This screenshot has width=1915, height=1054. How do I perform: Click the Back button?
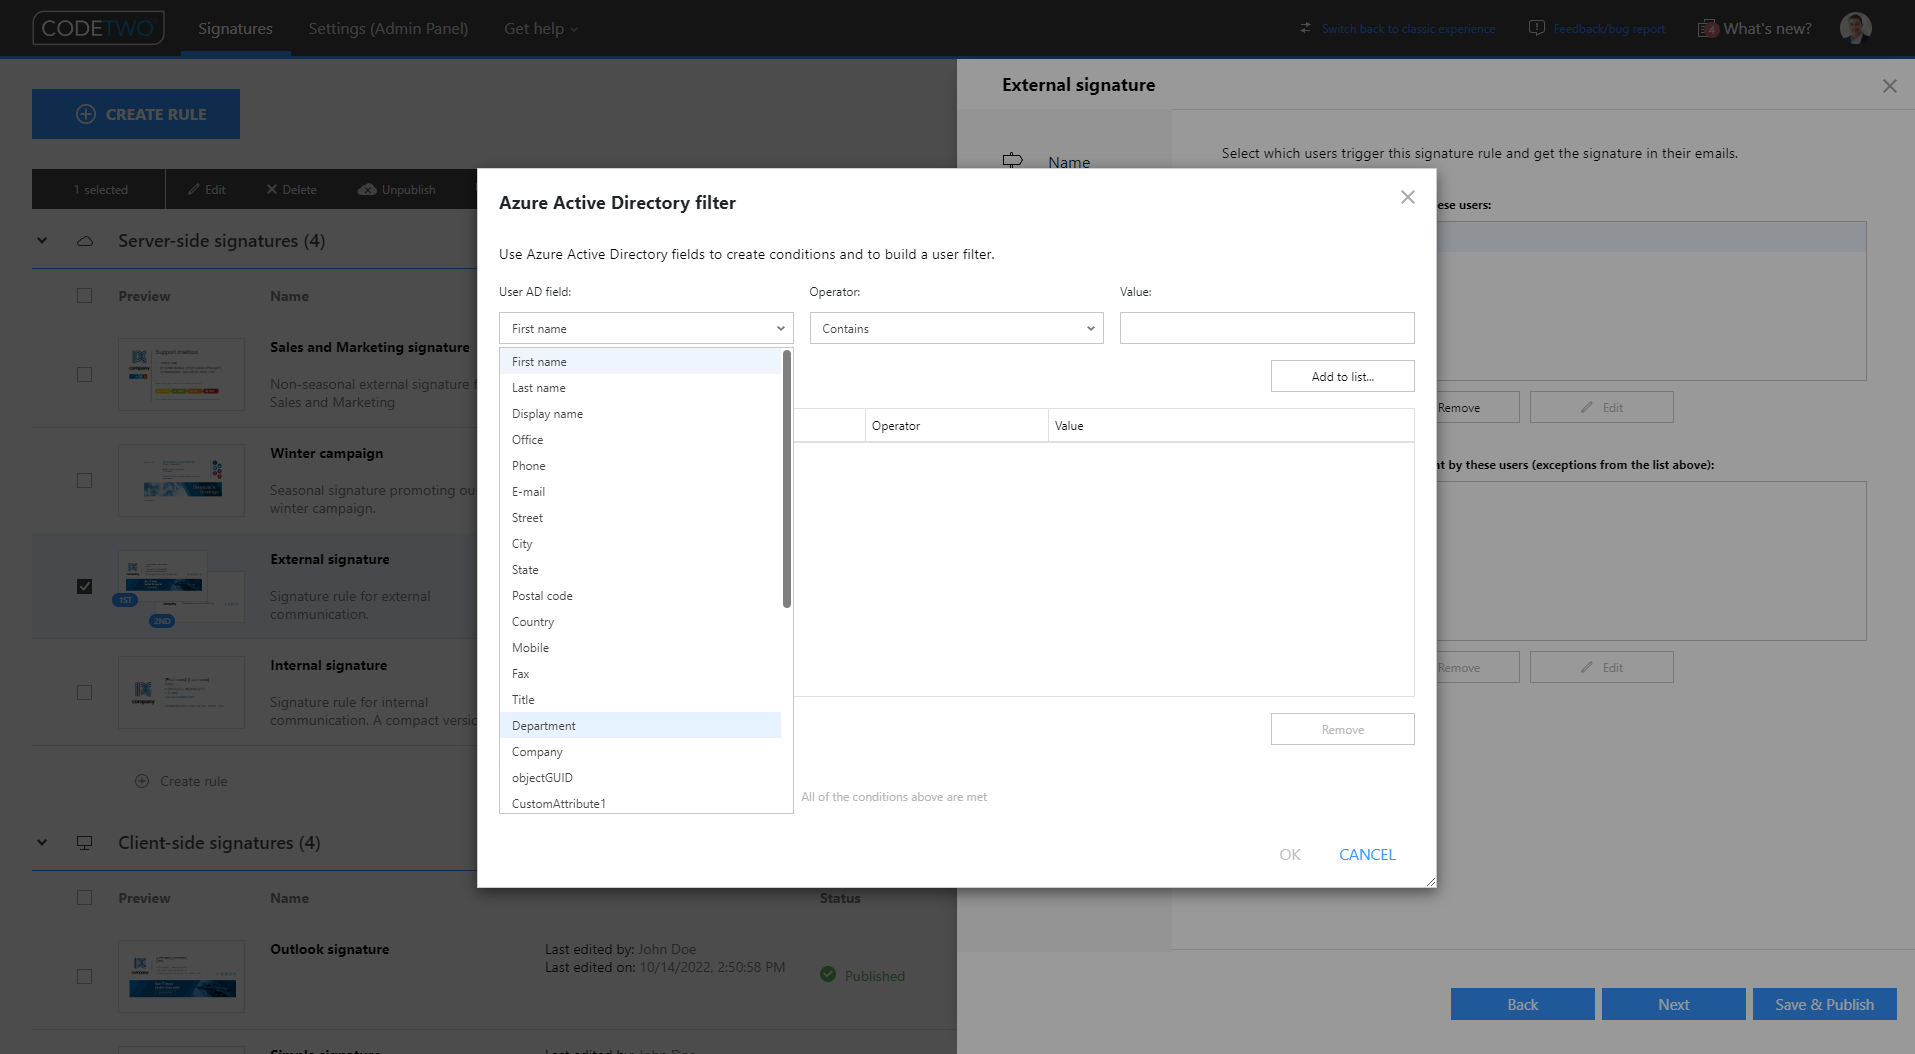(1522, 1004)
